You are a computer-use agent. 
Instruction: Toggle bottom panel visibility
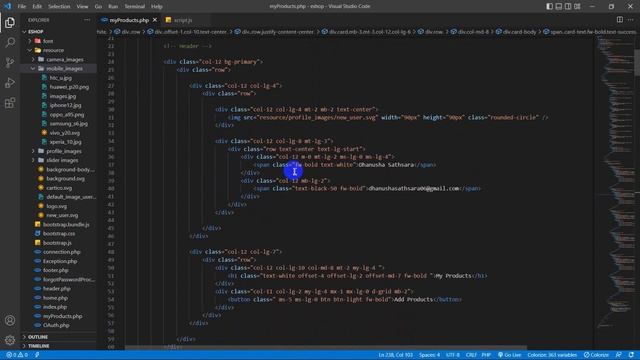559,6
